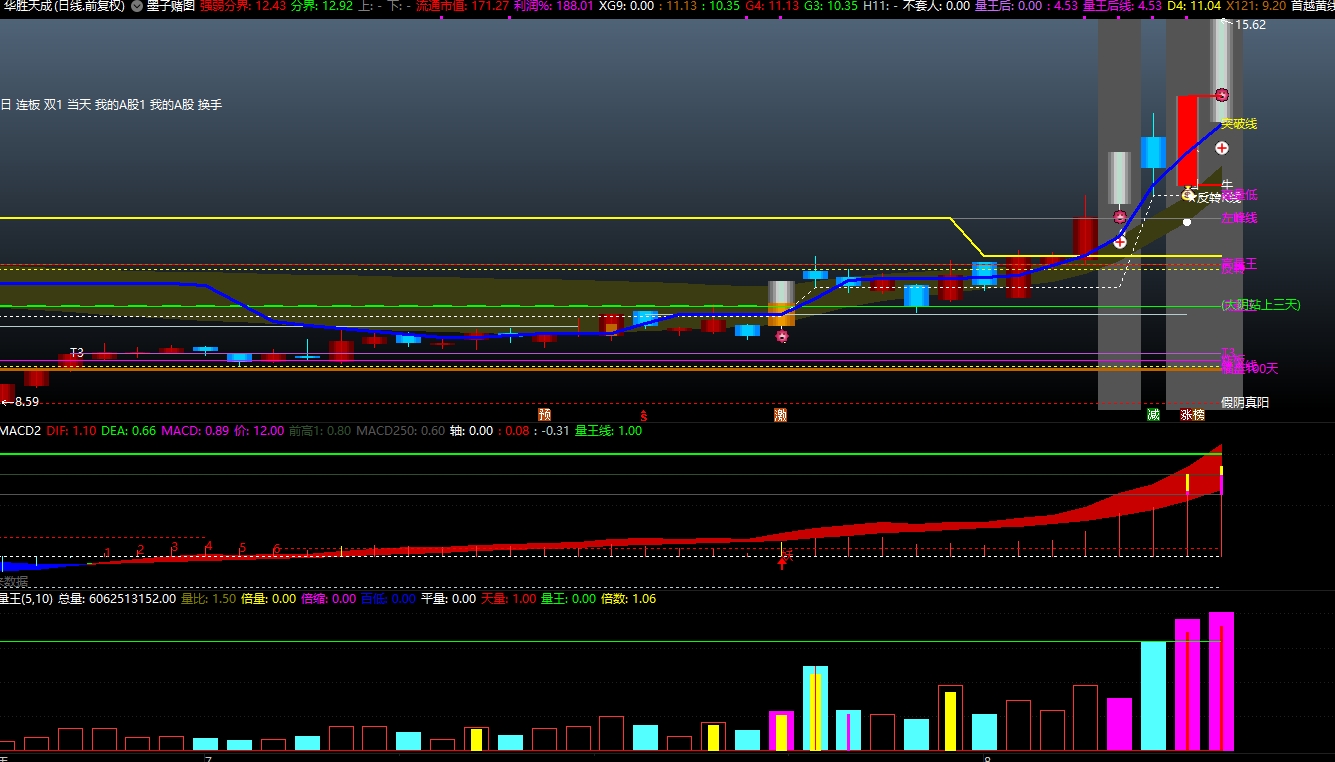Click the 激 marker icon on time axis
1335x762 pixels.
(x=780, y=414)
